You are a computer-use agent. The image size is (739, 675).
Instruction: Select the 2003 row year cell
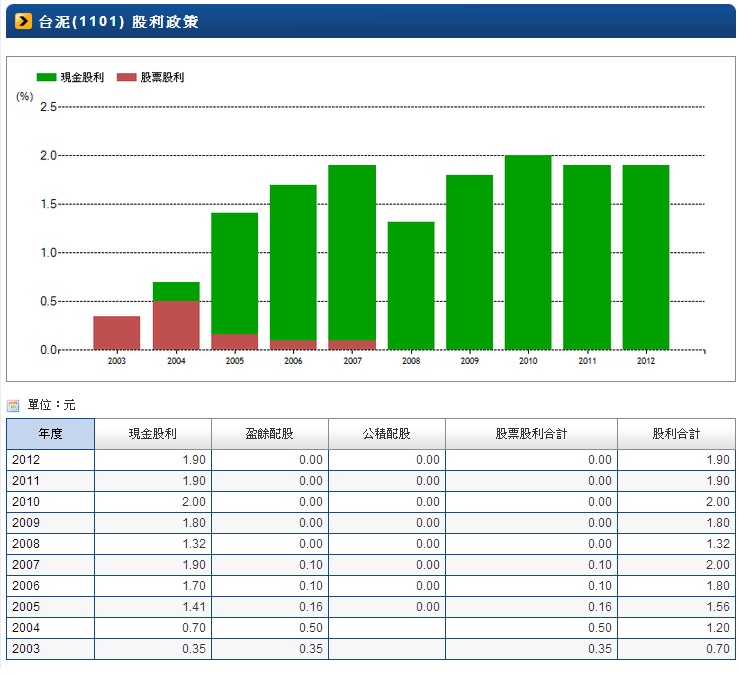pos(50,649)
